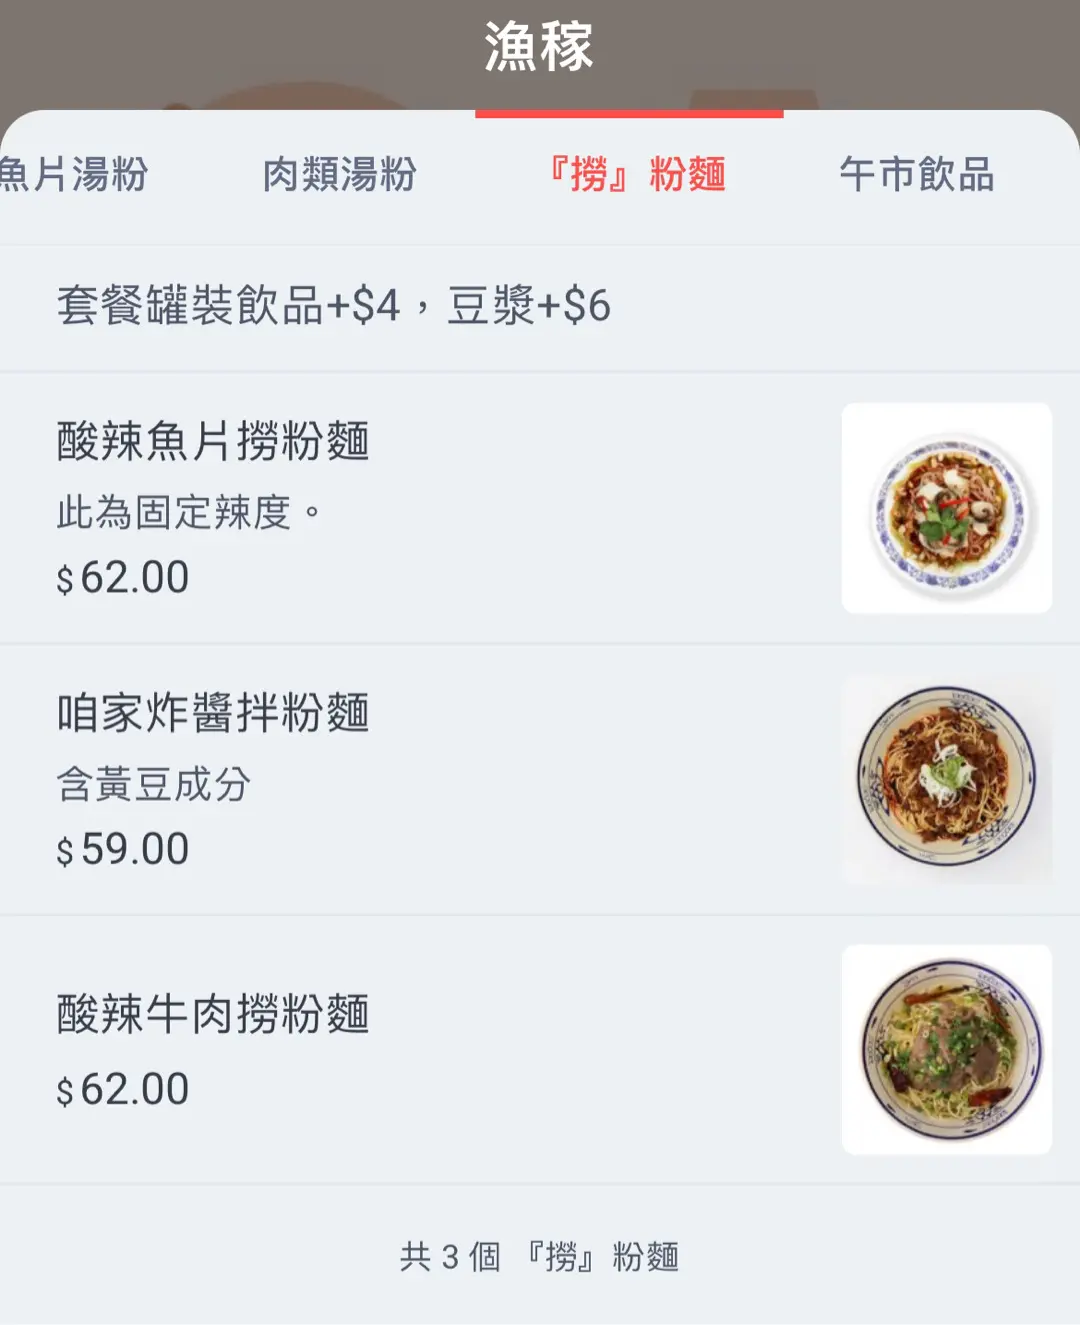Open the 酸辣牛肉撈粉麵 dish photo
Screen dimensions: 1080x1325
(946, 1049)
